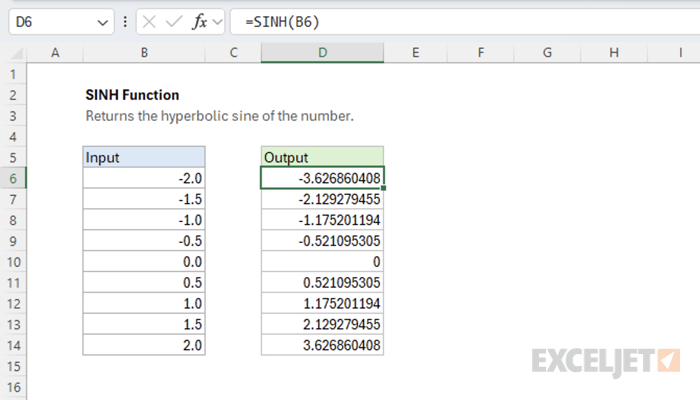The width and height of the screenshot is (700, 400).
Task: Select row 7 header
Action: [13, 199]
